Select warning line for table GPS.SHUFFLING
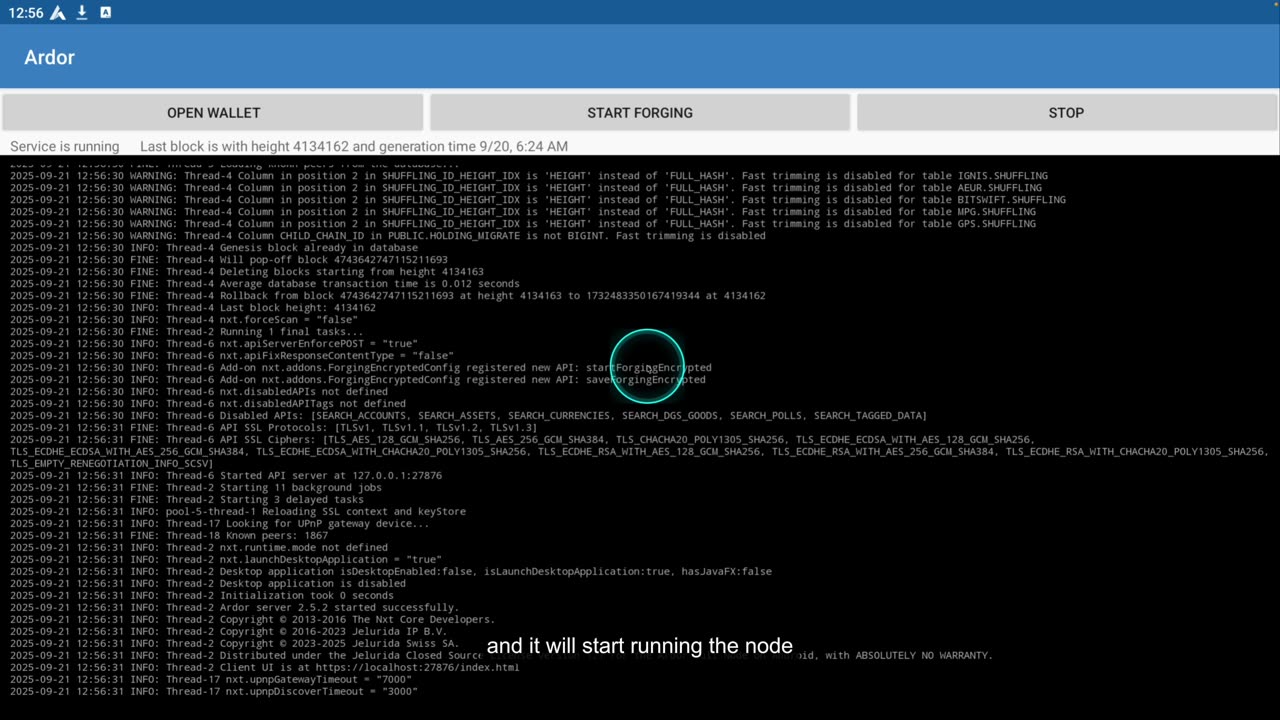Screen dimensions: 1280x720 pyautogui.click(x=523, y=224)
